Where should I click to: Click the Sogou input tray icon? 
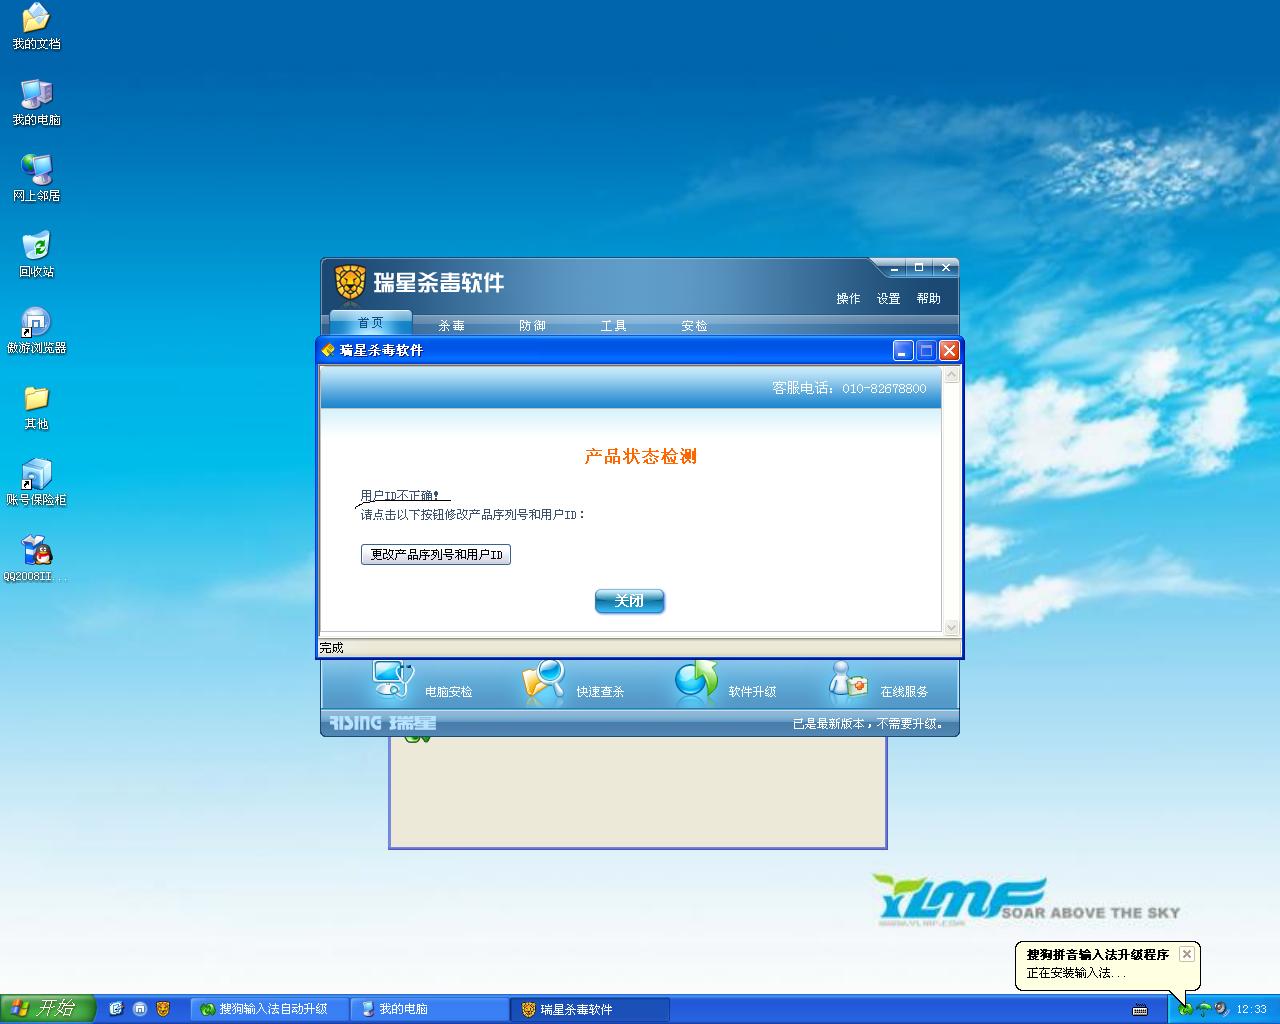1185,1009
